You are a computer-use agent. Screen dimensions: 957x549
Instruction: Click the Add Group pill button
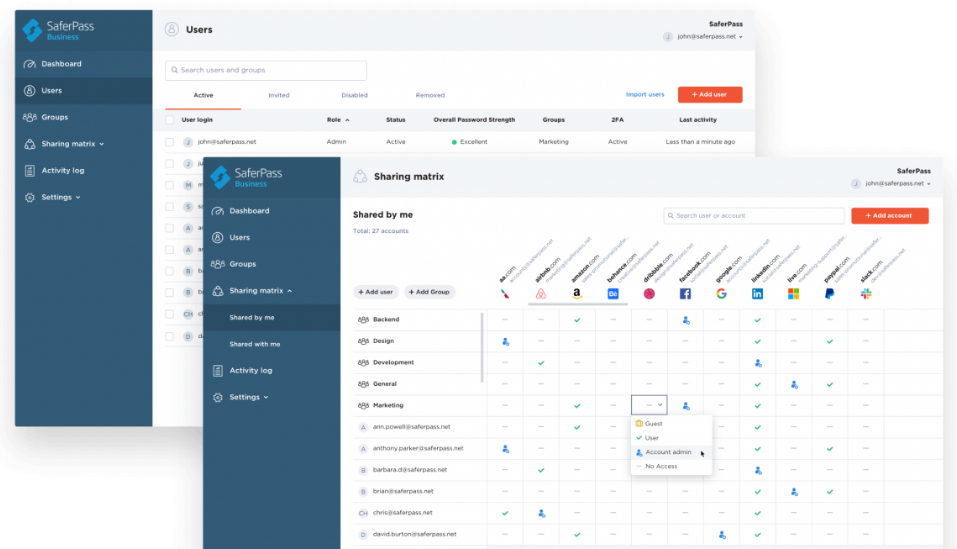pos(429,292)
